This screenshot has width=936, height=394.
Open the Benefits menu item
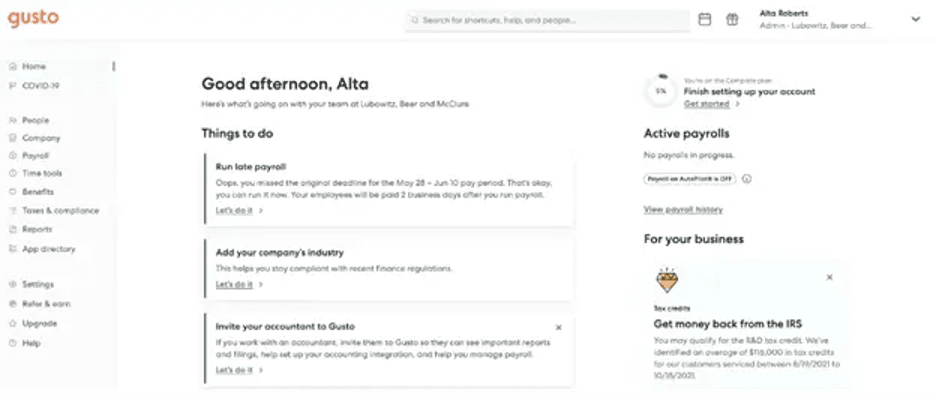[38, 192]
